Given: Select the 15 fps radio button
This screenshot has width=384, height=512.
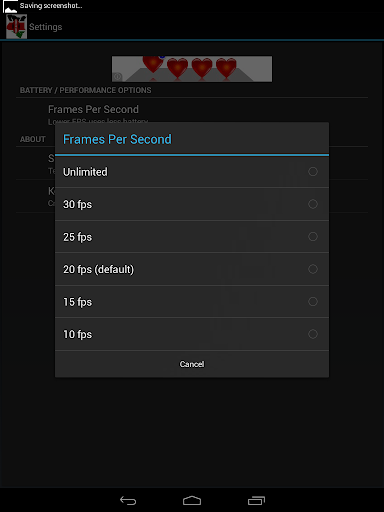Looking at the screenshot, I should (313, 302).
